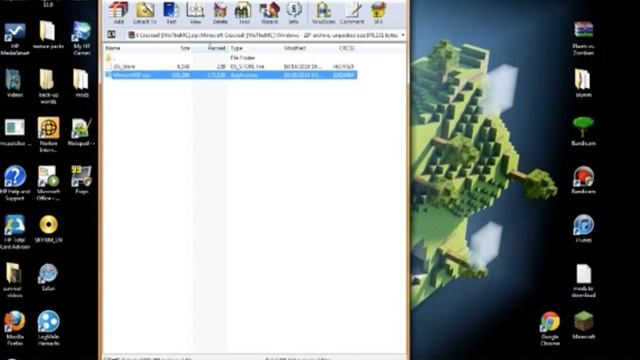Click the Delete toolbar icon
The image size is (640, 360).
tap(220, 13)
